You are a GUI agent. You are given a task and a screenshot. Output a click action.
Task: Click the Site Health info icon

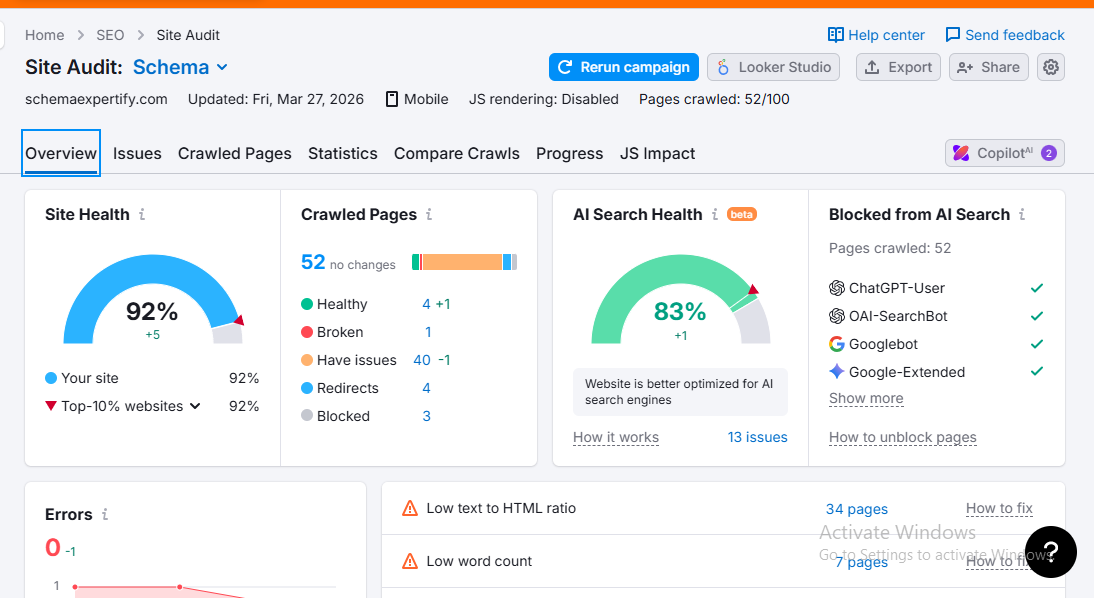tap(142, 214)
